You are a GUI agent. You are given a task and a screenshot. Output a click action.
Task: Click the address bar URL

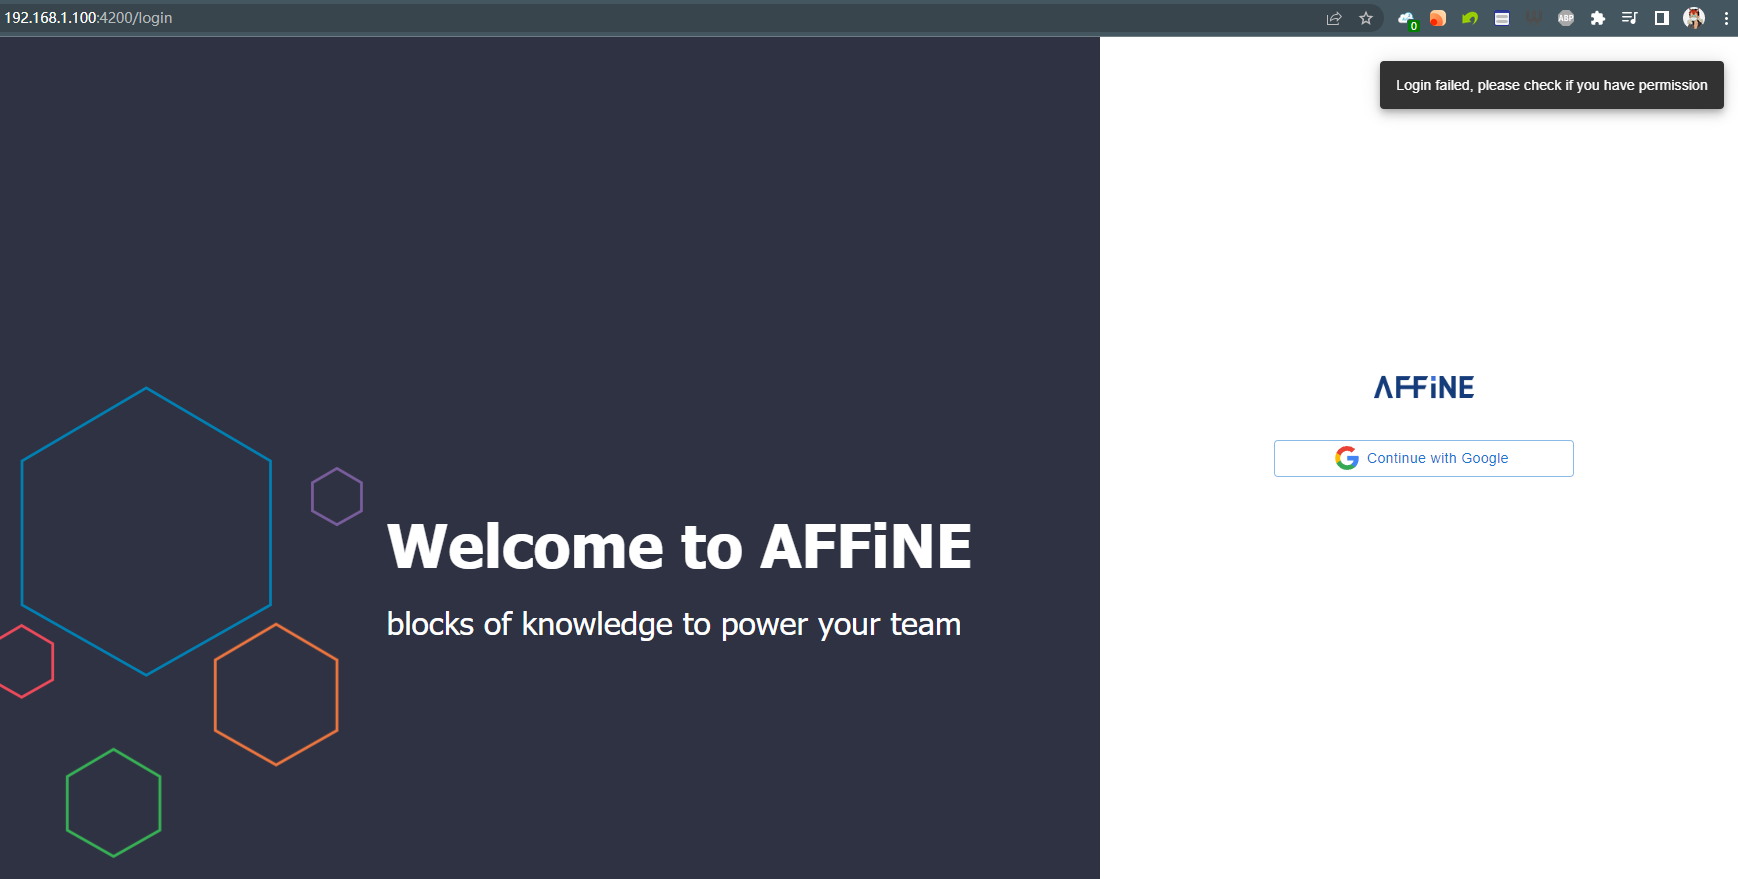90,17
